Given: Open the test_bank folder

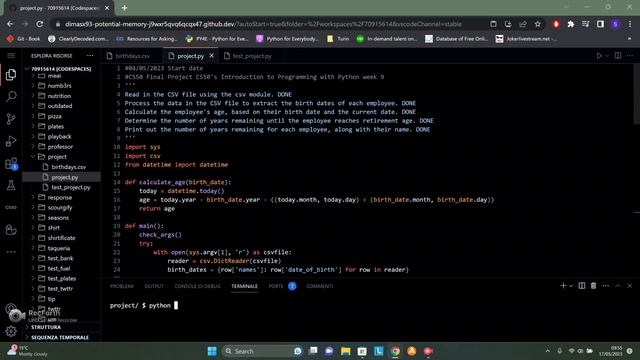Looking at the screenshot, I should (61, 258).
